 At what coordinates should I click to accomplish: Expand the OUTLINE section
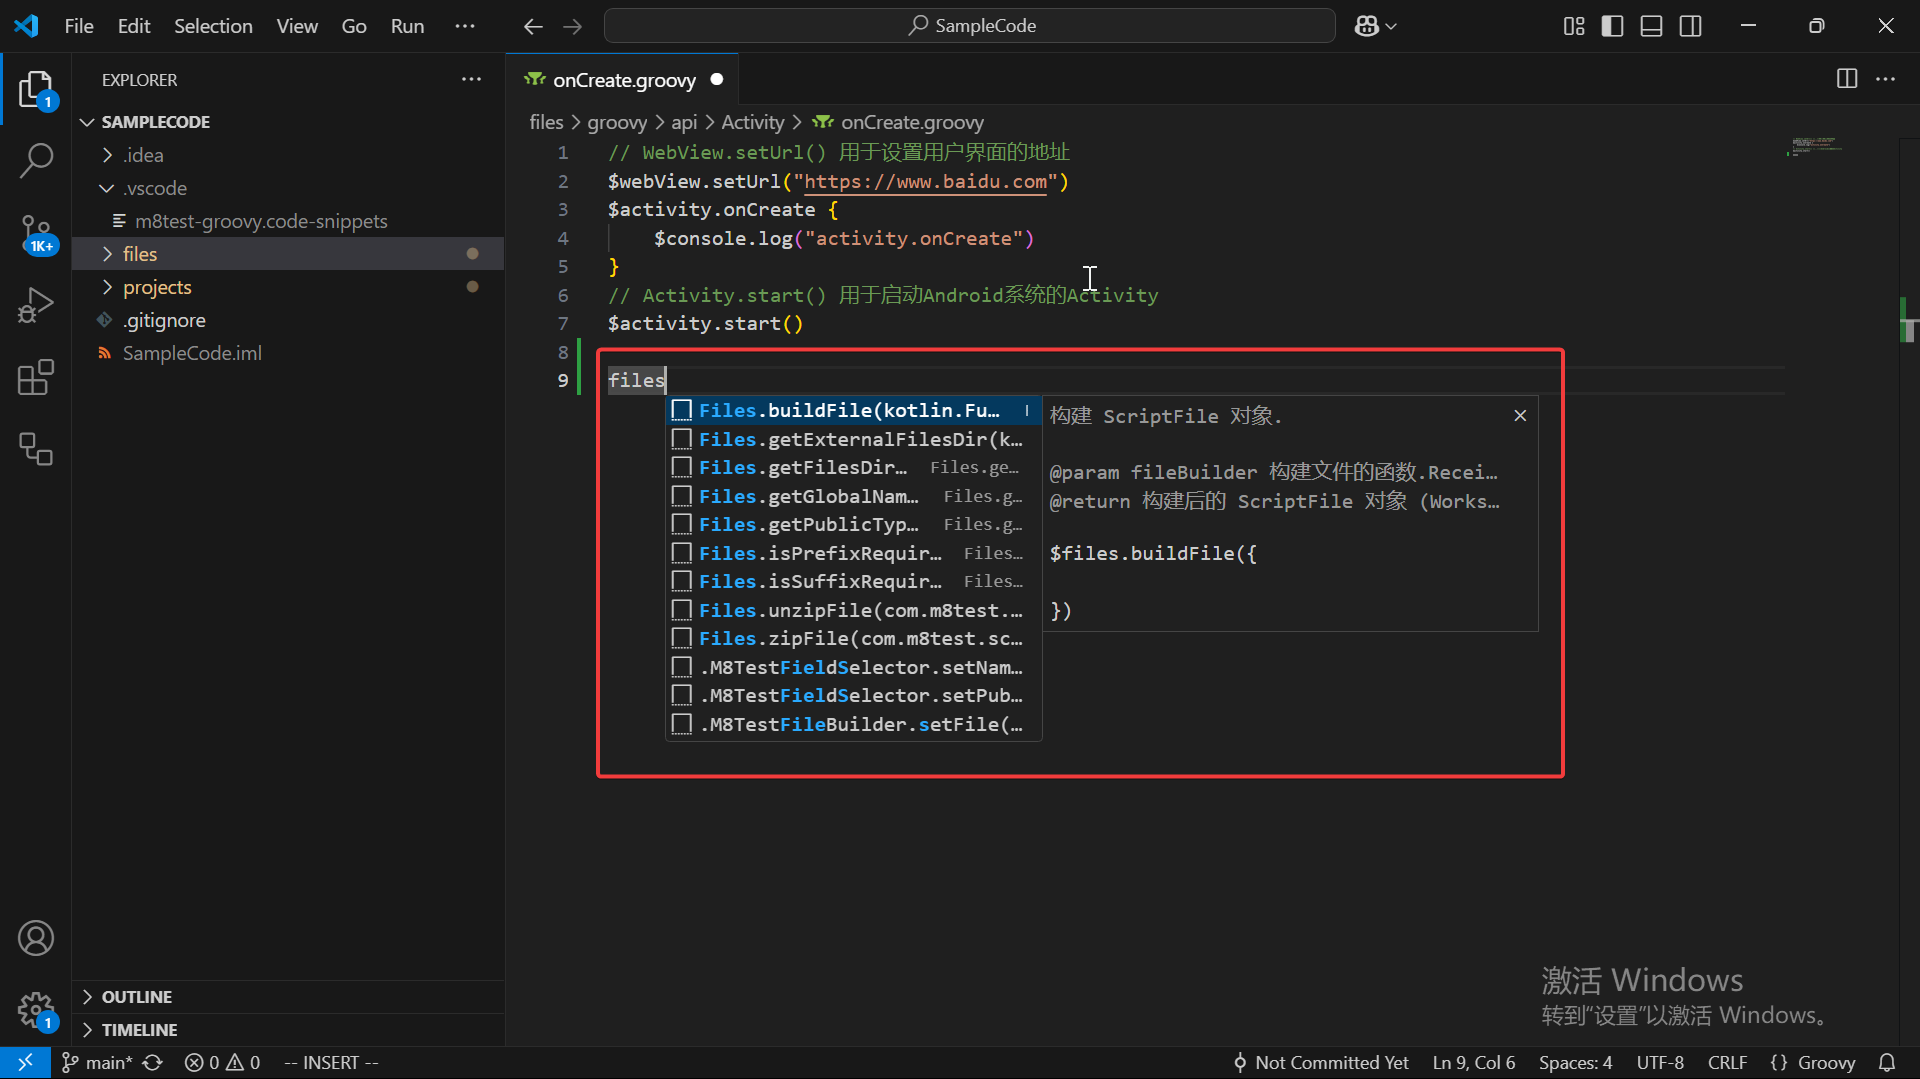[x=137, y=997]
